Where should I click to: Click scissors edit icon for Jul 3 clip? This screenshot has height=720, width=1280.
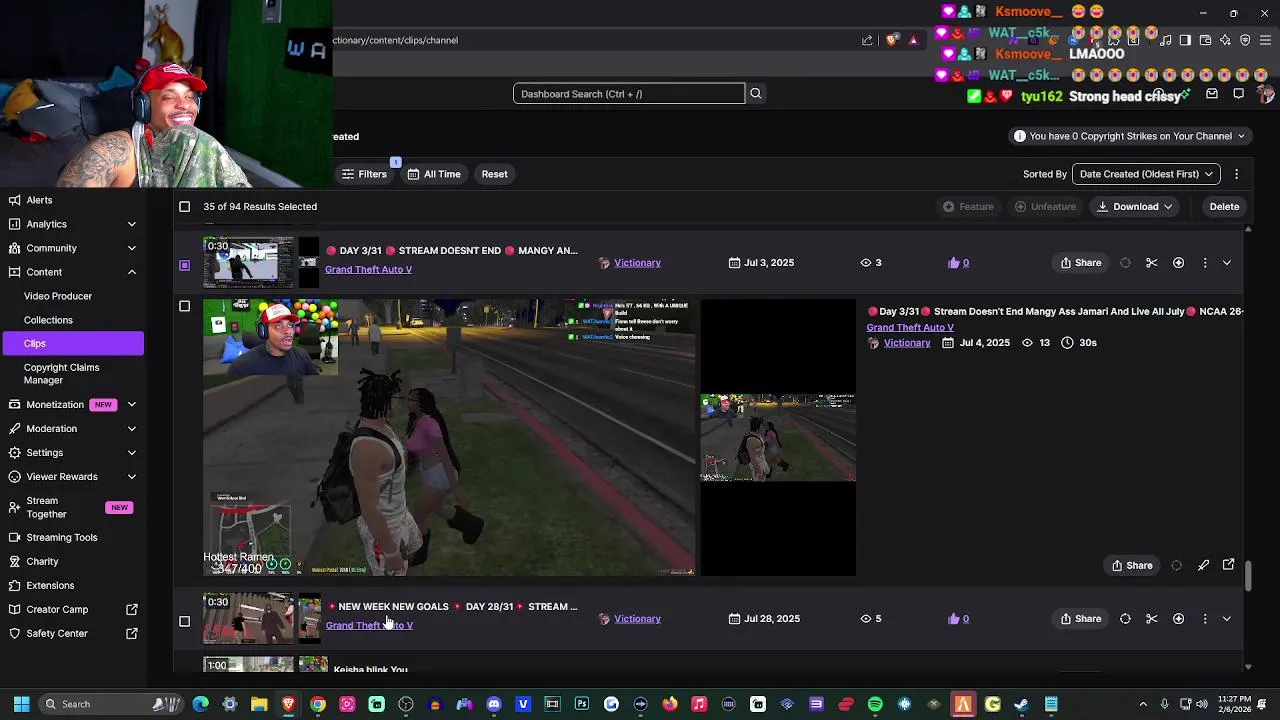pyautogui.click(x=1152, y=263)
